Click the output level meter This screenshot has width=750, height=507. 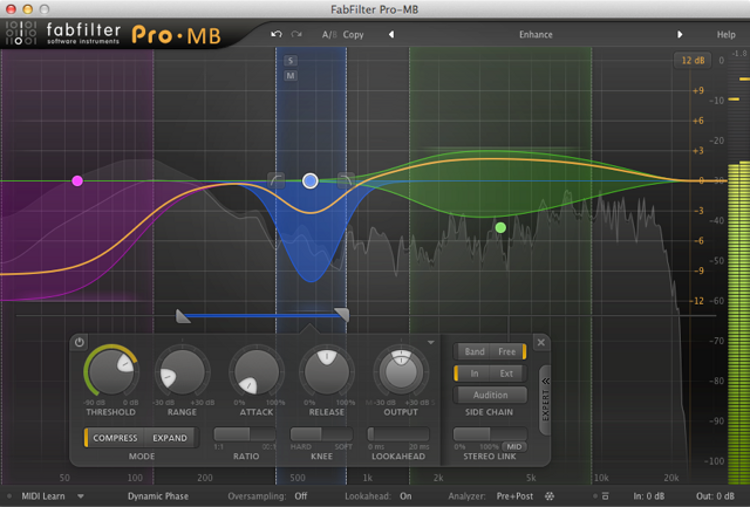click(739, 268)
